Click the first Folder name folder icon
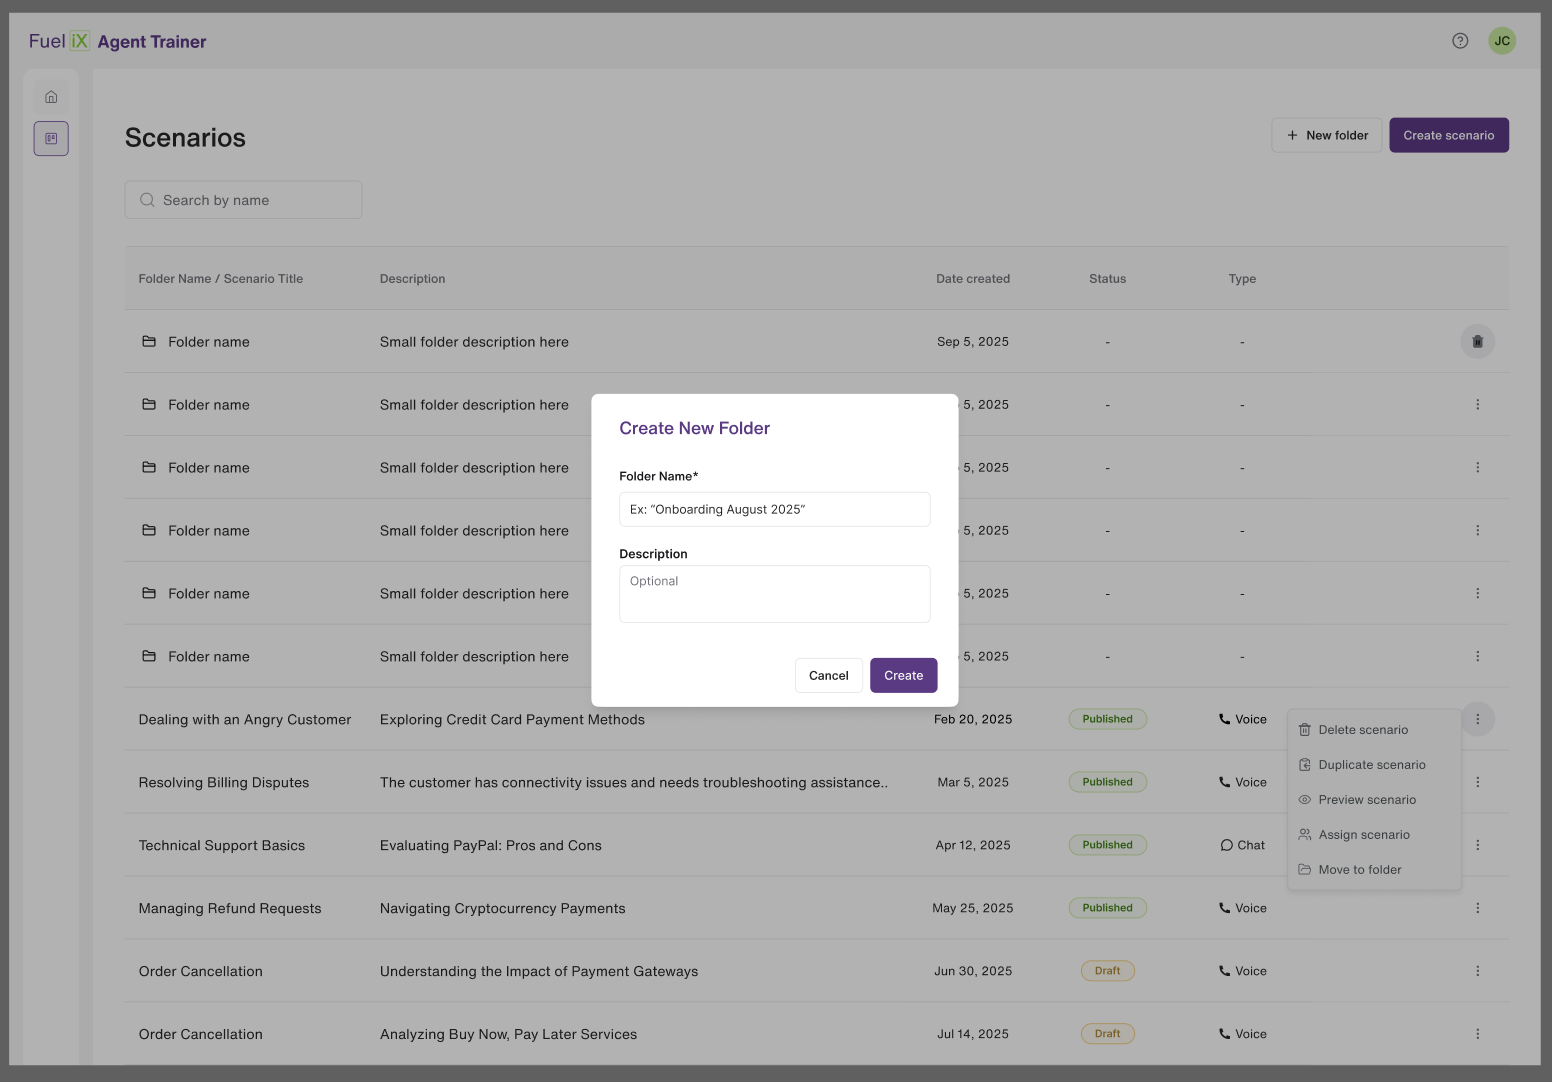Screen dimensions: 1552x1082 149,341
